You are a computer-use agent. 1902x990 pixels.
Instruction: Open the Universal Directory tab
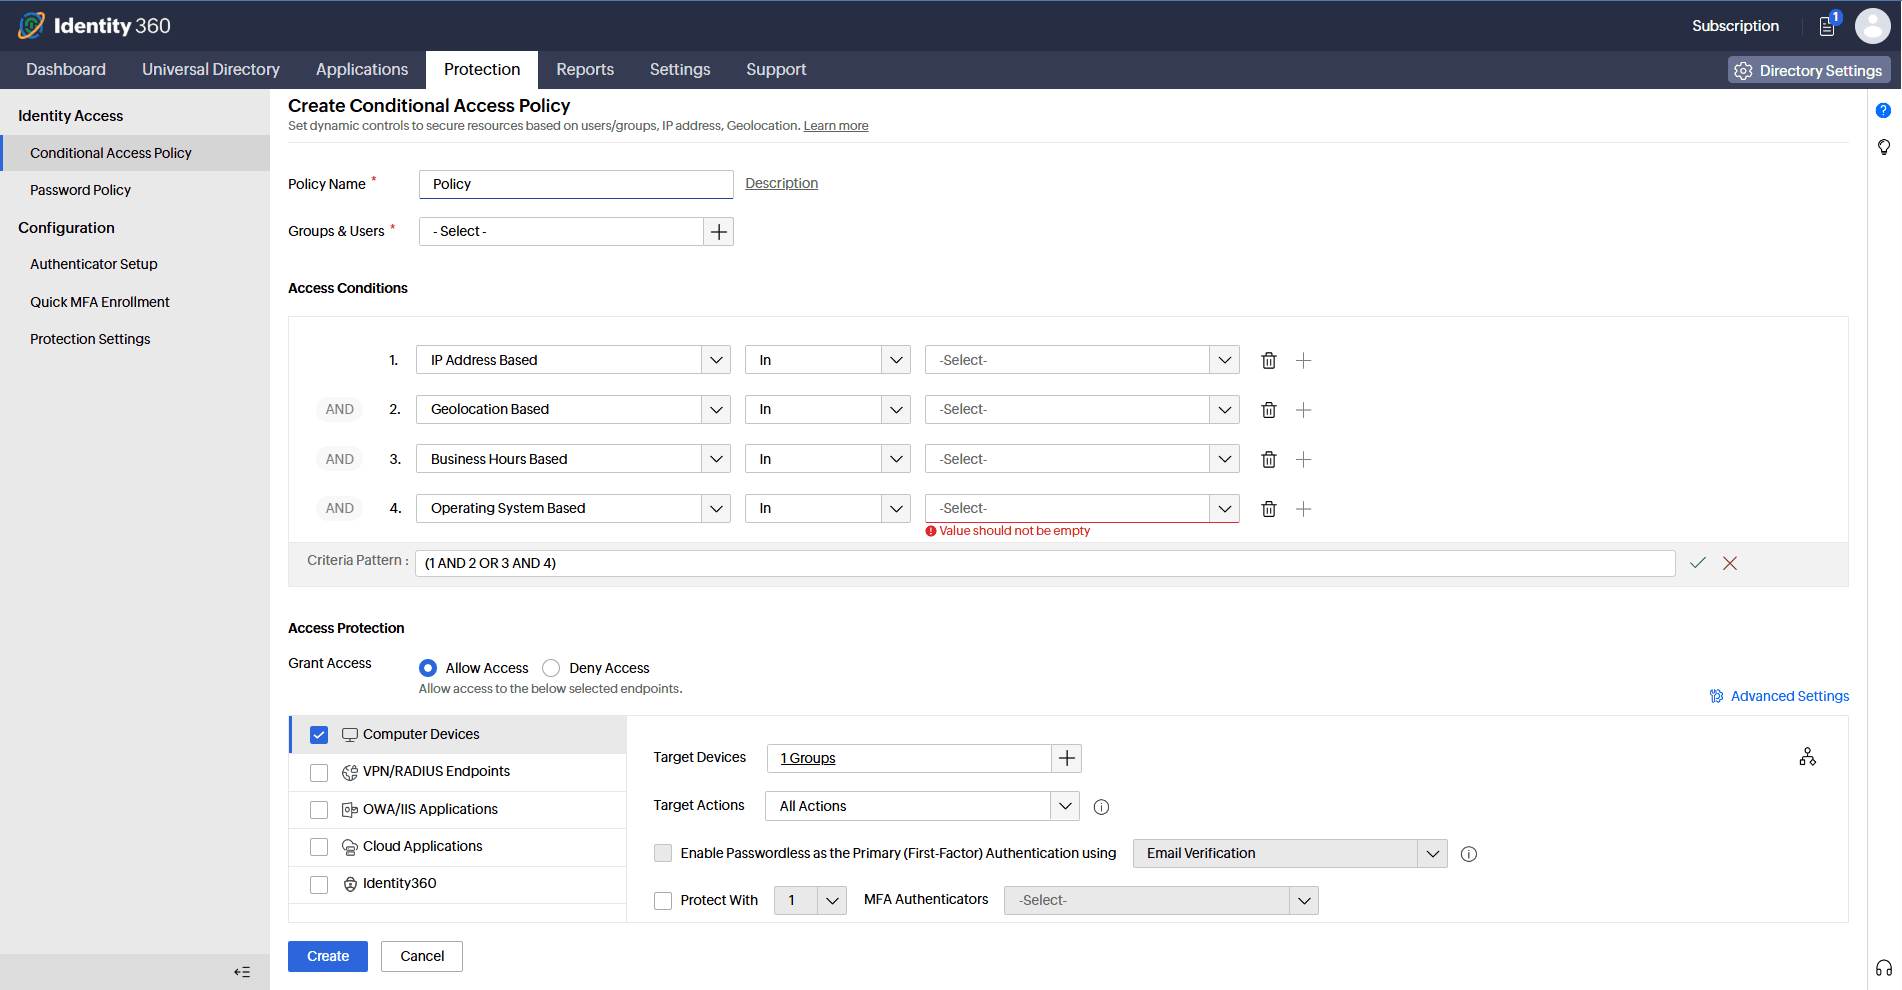211,69
